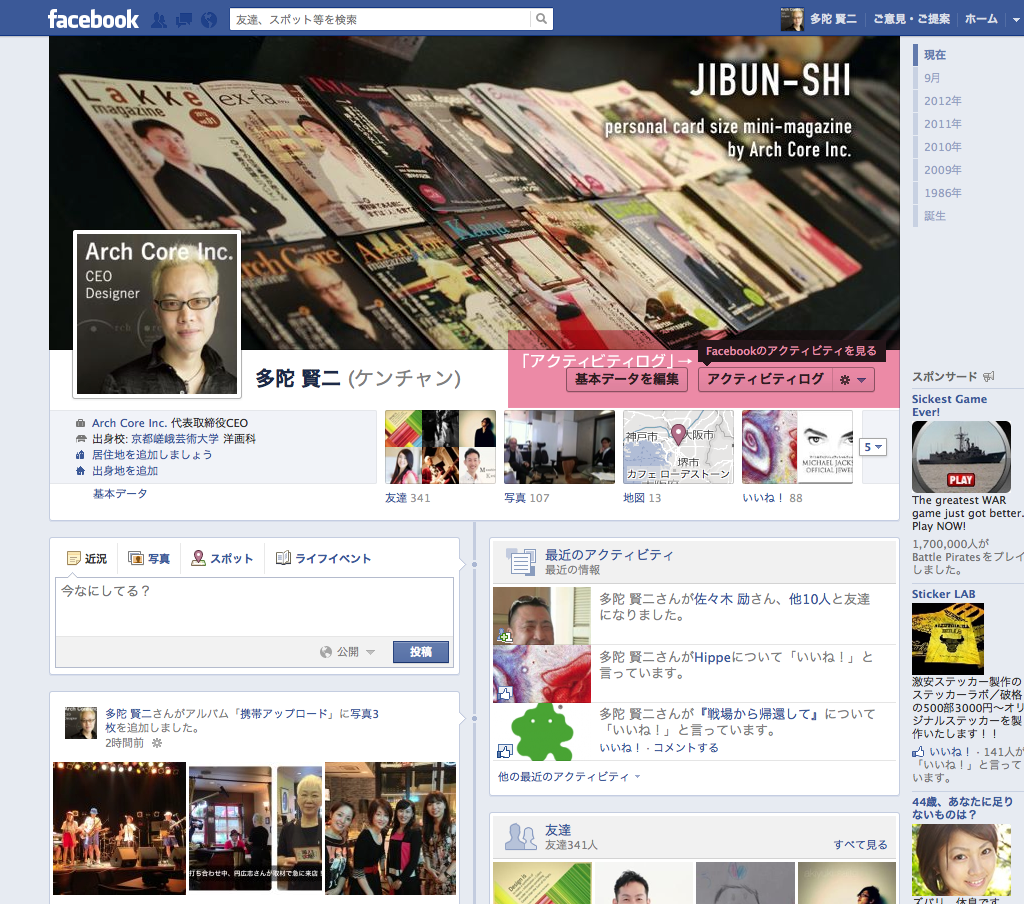The image size is (1024, 904).
Task: Open the friend requests icon in top bar
Action: tap(159, 20)
